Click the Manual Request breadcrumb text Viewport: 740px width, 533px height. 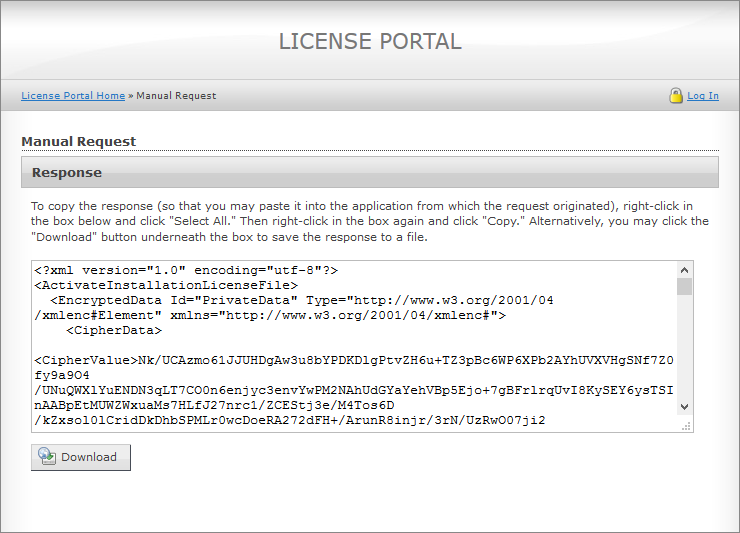point(176,96)
